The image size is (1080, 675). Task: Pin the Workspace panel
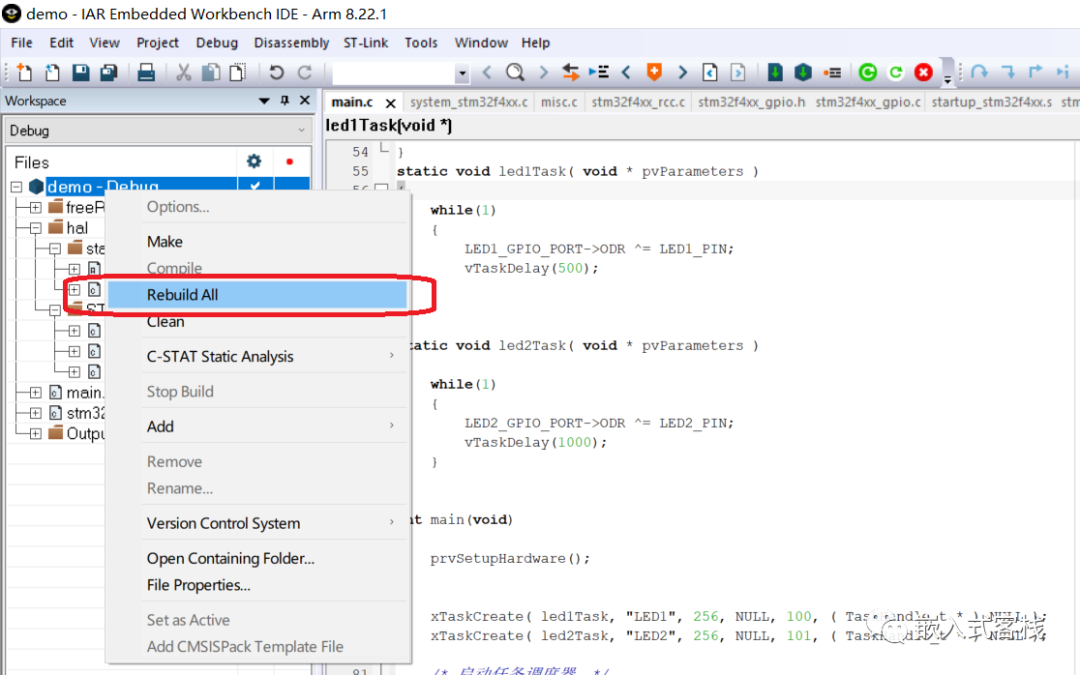tap(284, 101)
